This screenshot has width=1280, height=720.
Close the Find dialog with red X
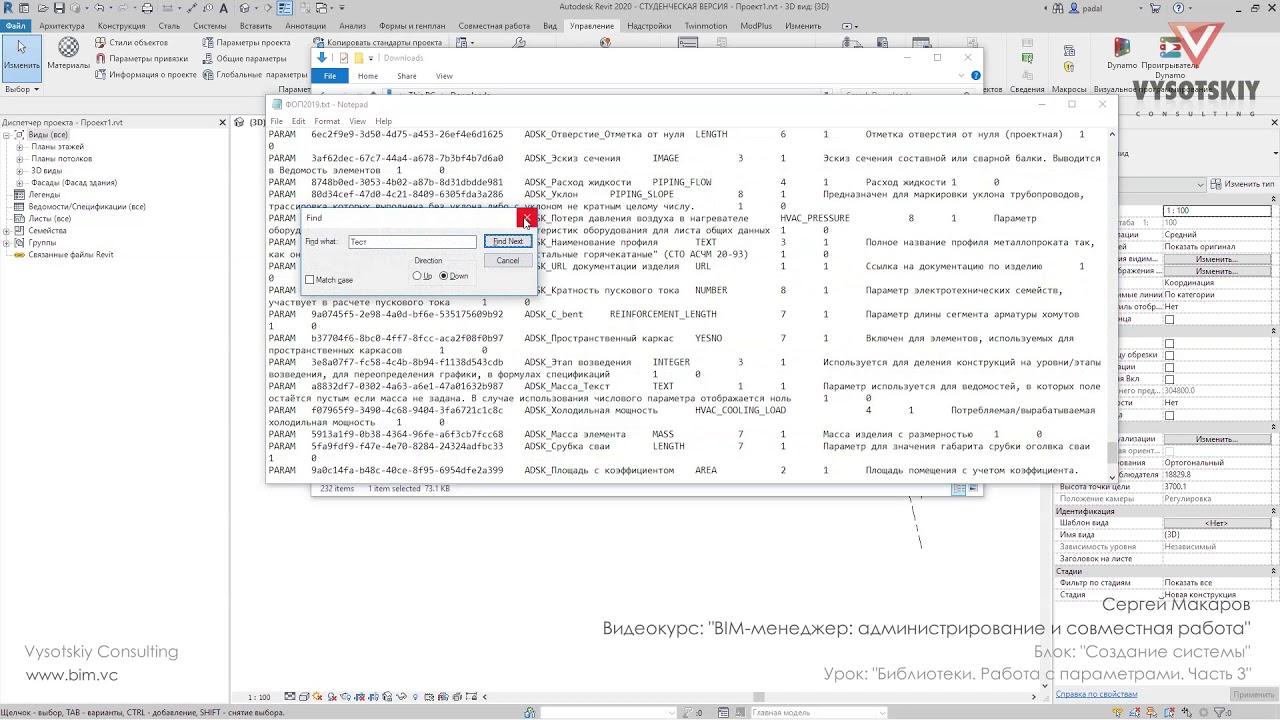(526, 218)
